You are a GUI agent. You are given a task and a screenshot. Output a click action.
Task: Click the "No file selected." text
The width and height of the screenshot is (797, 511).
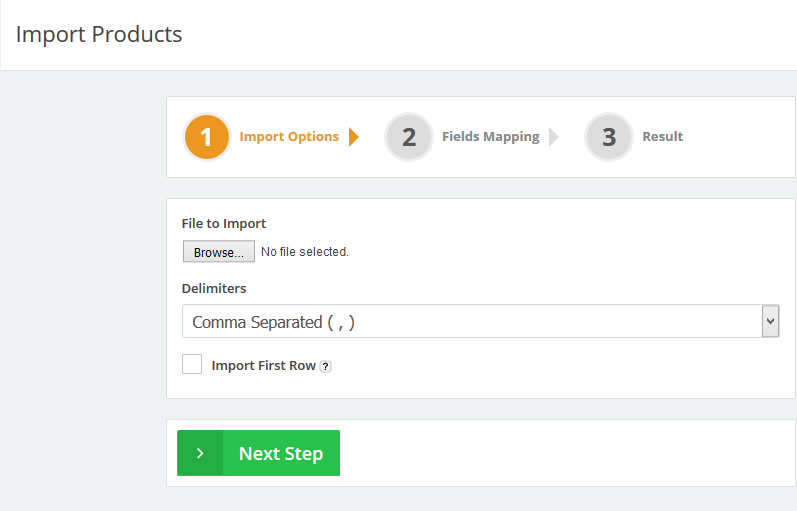pos(304,252)
